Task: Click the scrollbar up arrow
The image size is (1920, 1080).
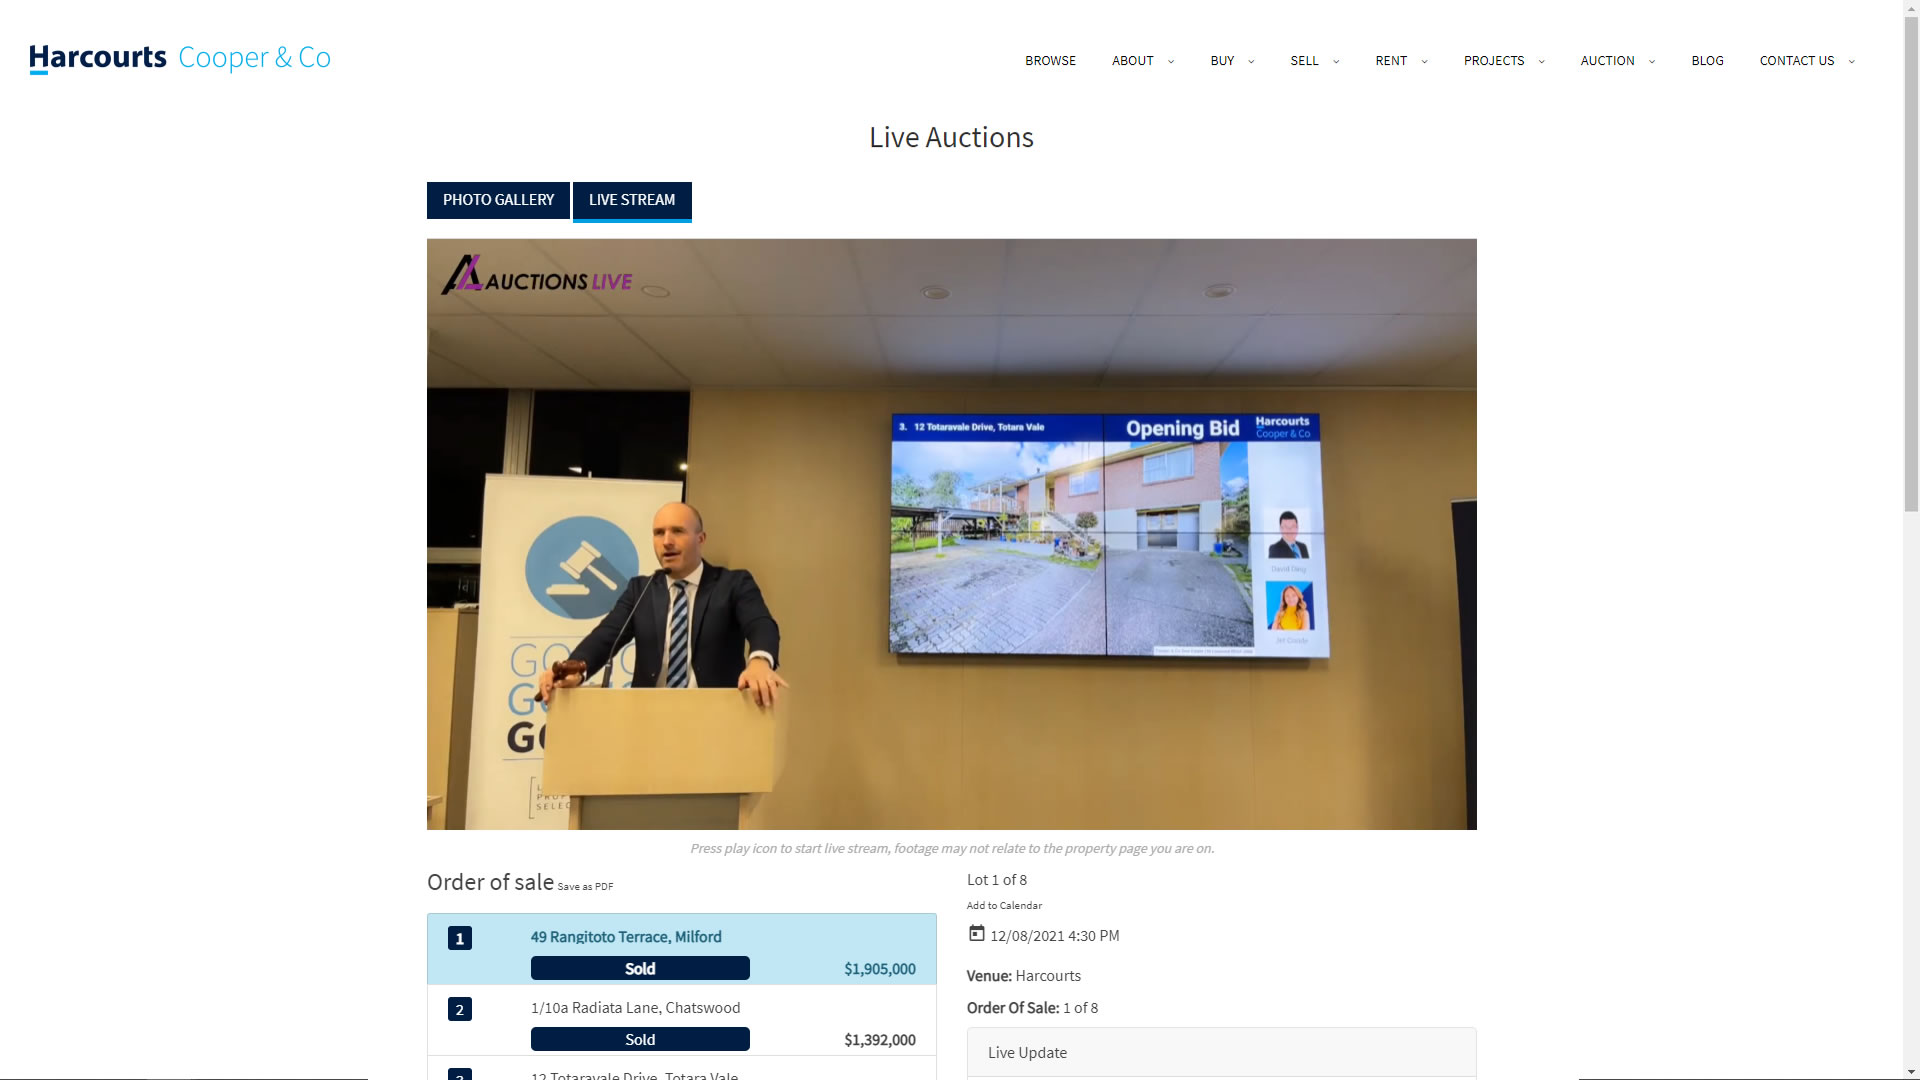Action: [x=1911, y=8]
